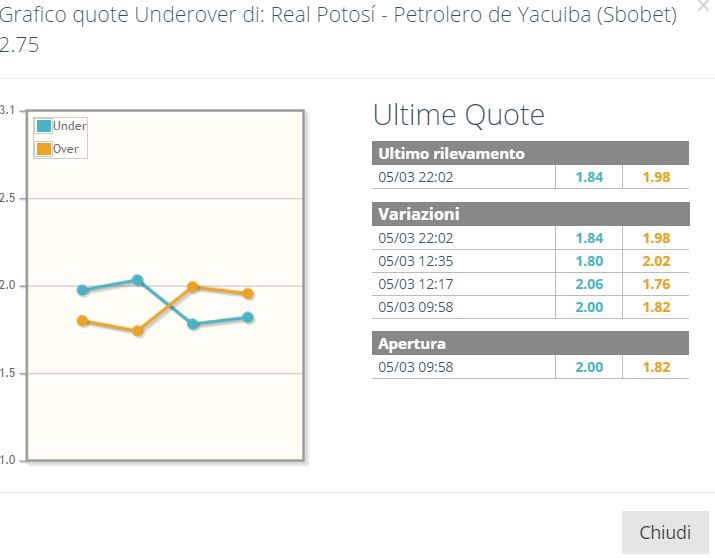Select the highest blue Under data point
Image resolution: width=715 pixels, height=558 pixels.
click(x=138, y=280)
